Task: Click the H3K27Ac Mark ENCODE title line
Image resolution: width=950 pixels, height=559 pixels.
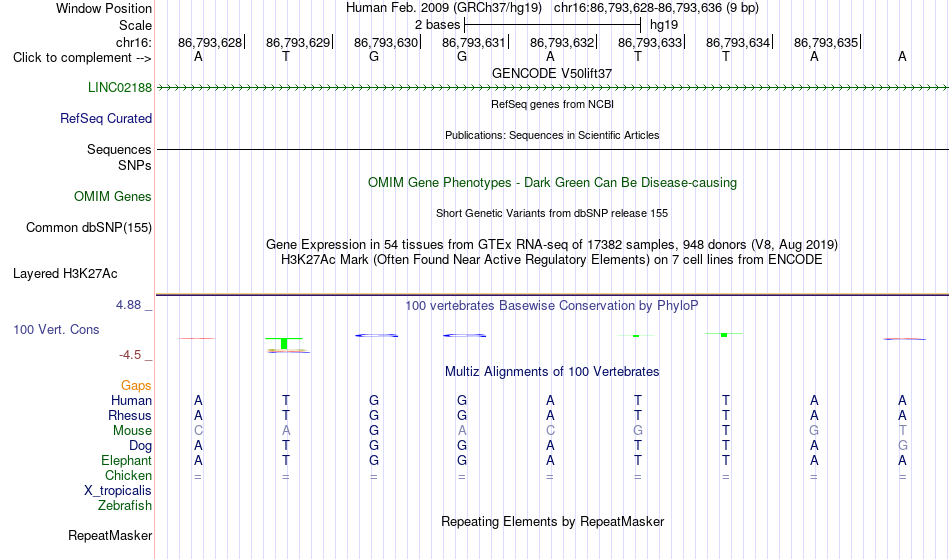Action: tap(552, 260)
